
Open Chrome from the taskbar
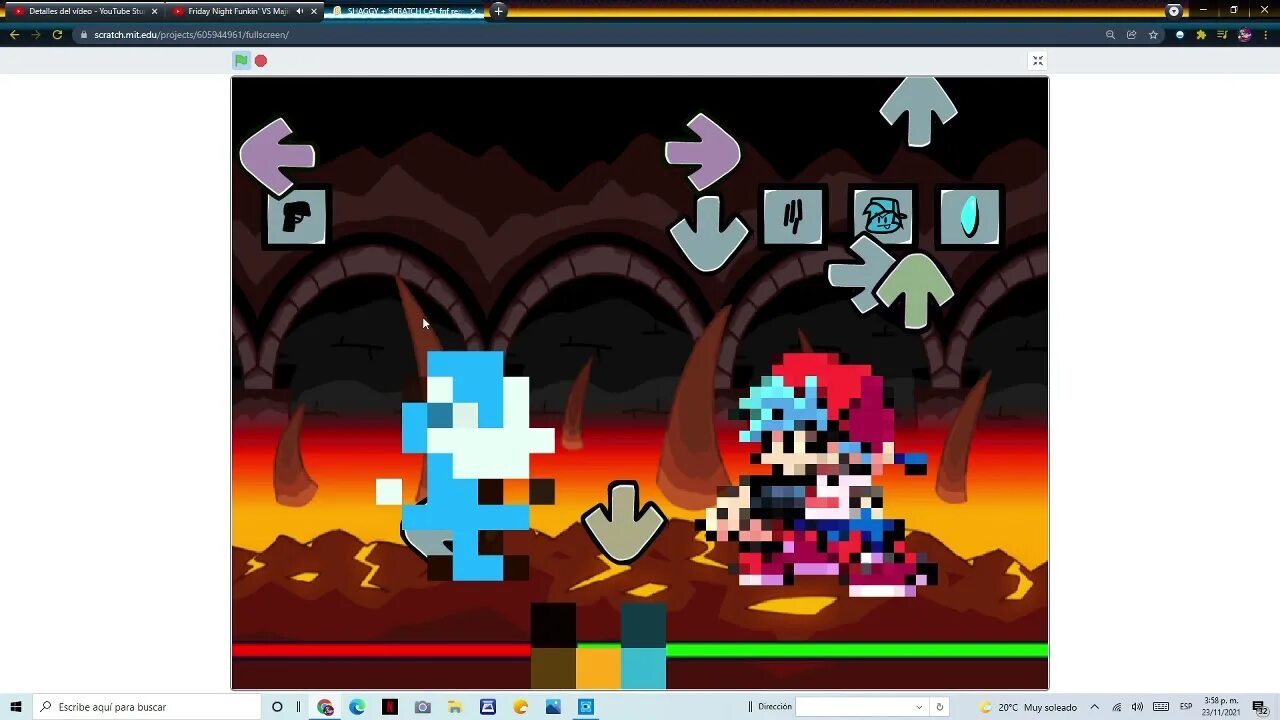click(x=325, y=707)
